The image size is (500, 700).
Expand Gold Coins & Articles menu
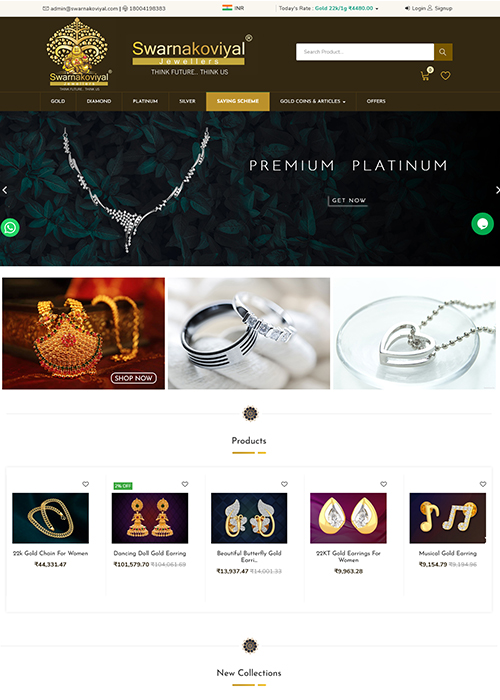312,101
